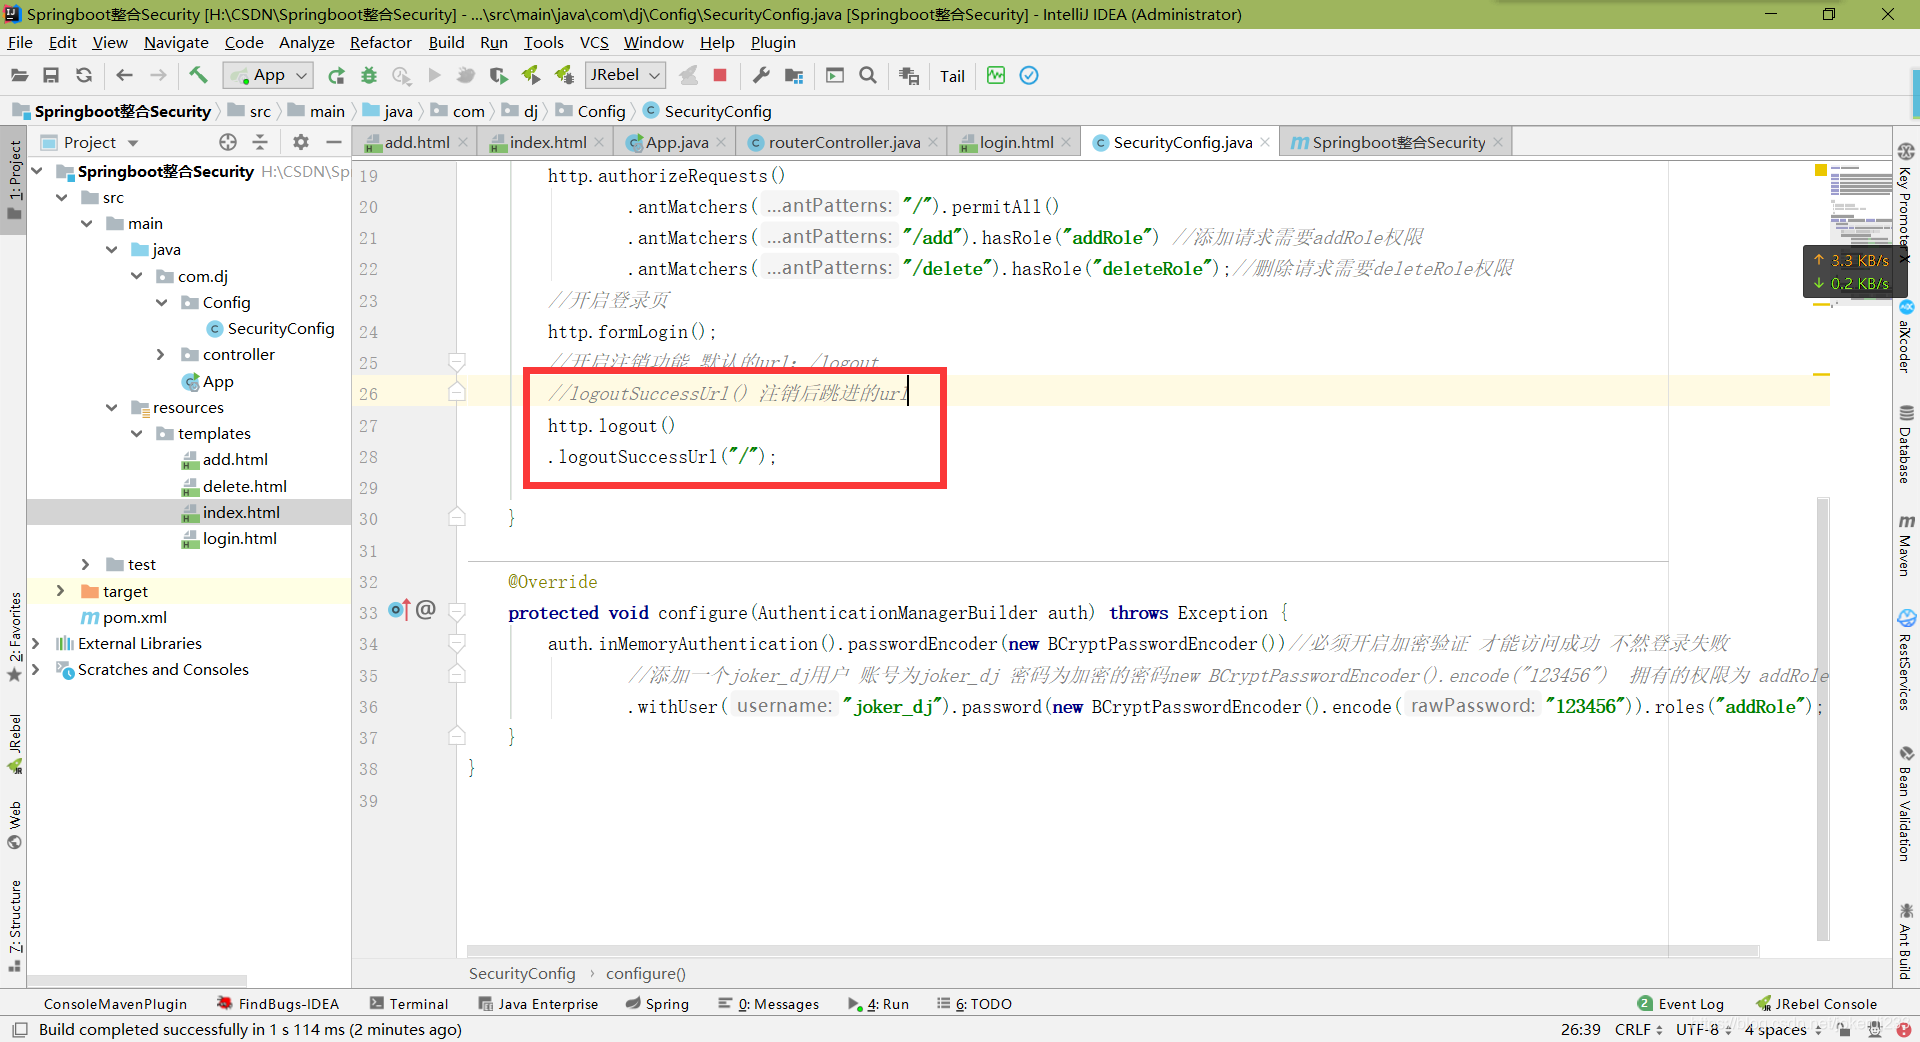Open the VCS menu

pos(594,42)
